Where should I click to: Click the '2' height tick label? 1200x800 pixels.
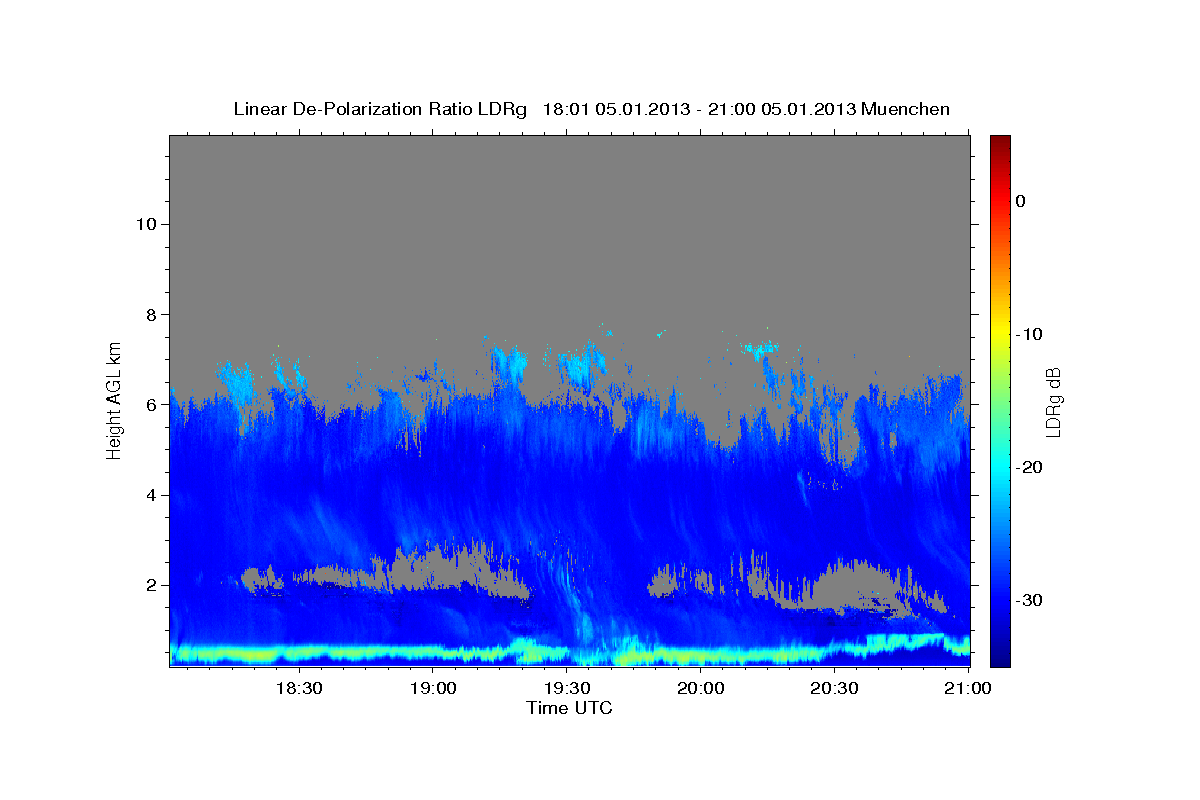pyautogui.click(x=150, y=585)
